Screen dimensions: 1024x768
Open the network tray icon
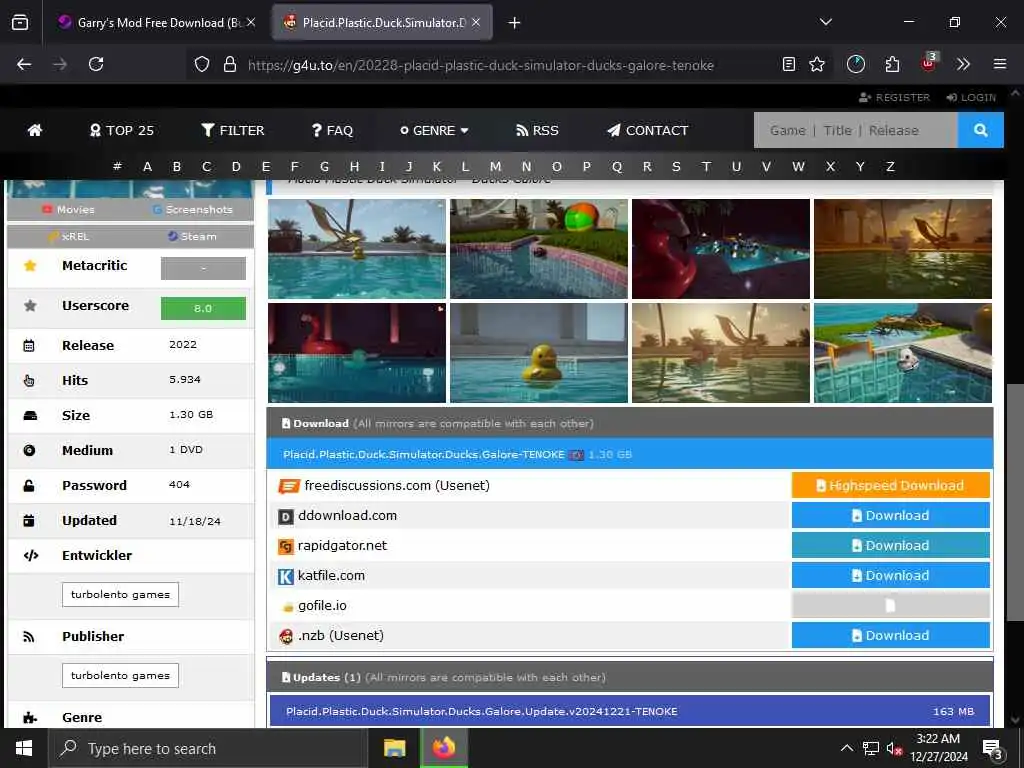tap(871, 748)
